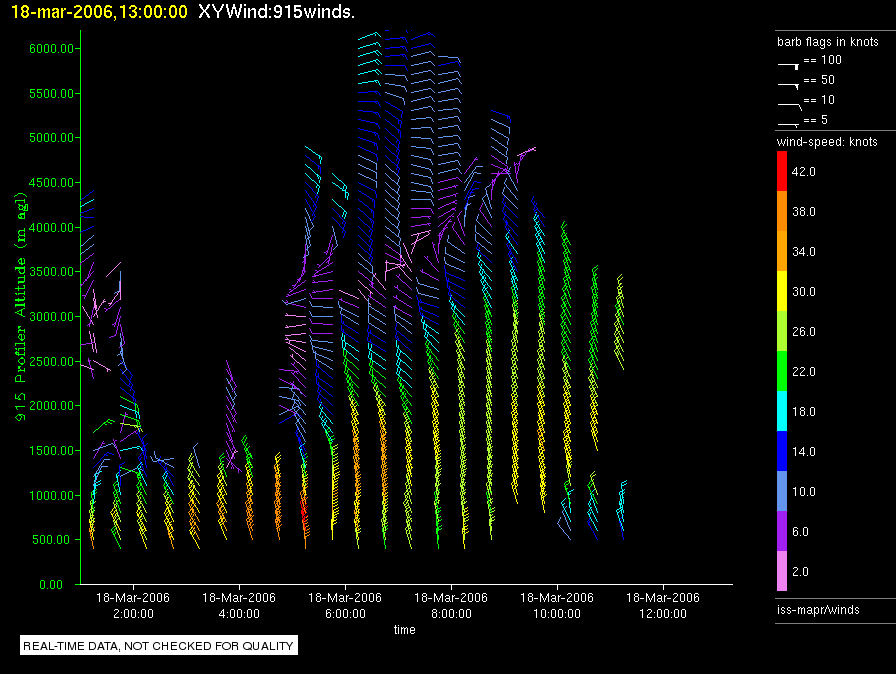Click the 100-knot barb flag symbol

789,63
